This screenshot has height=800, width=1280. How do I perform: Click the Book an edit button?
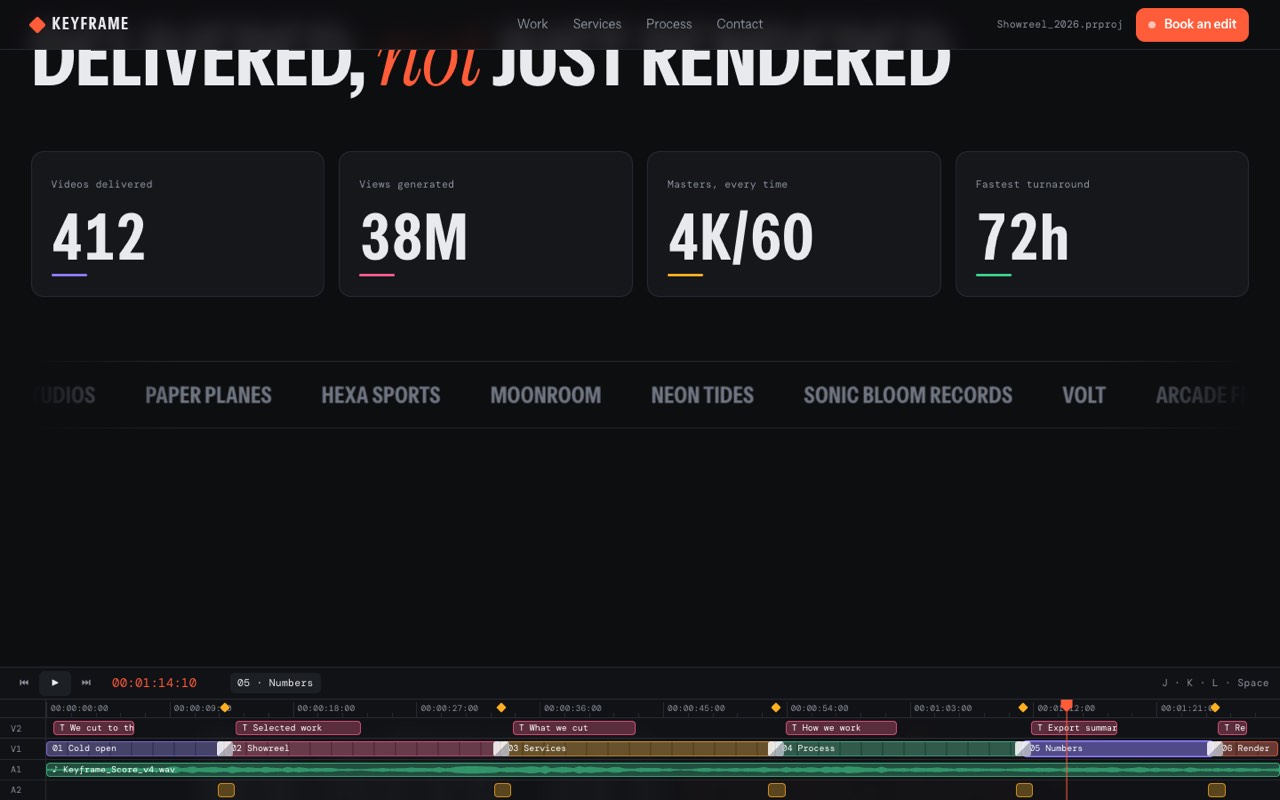(x=1192, y=24)
